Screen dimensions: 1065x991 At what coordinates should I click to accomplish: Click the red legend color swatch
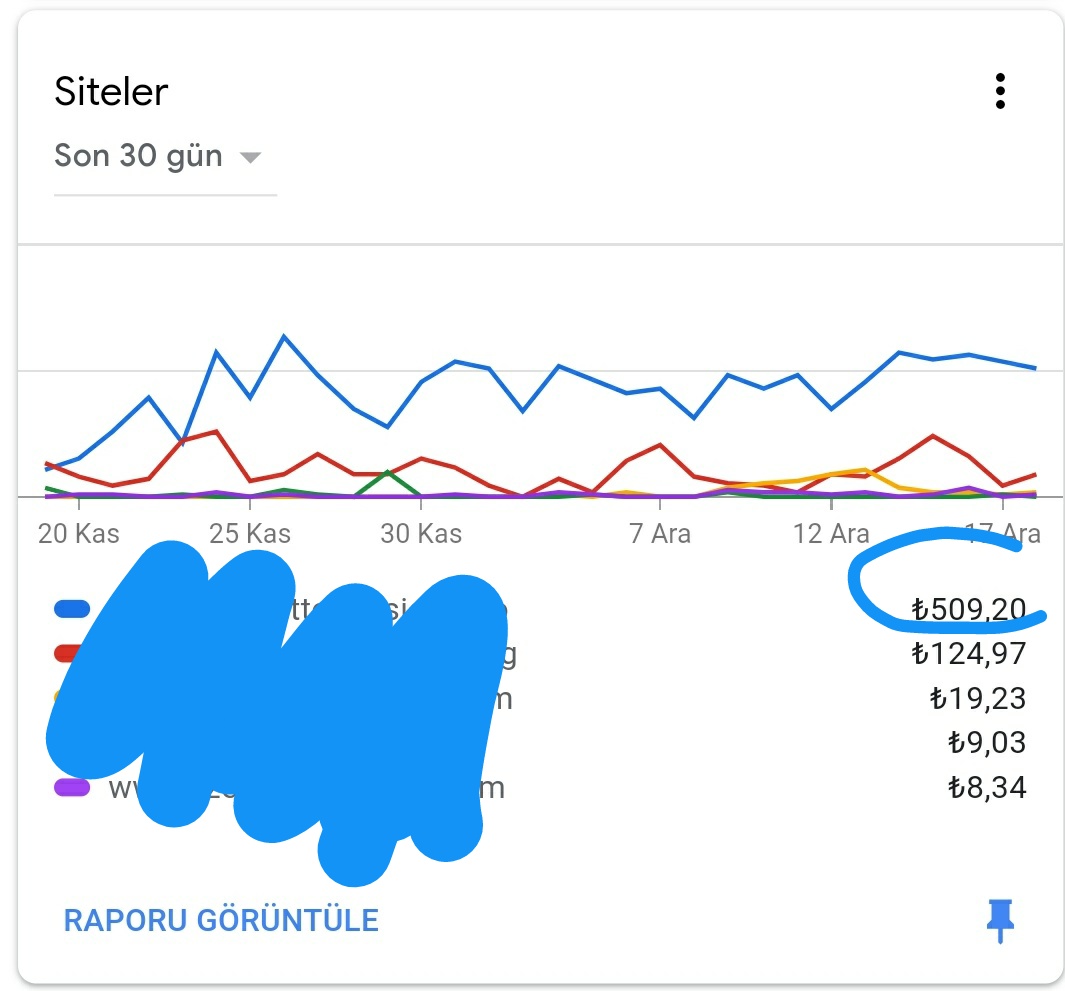[68, 653]
